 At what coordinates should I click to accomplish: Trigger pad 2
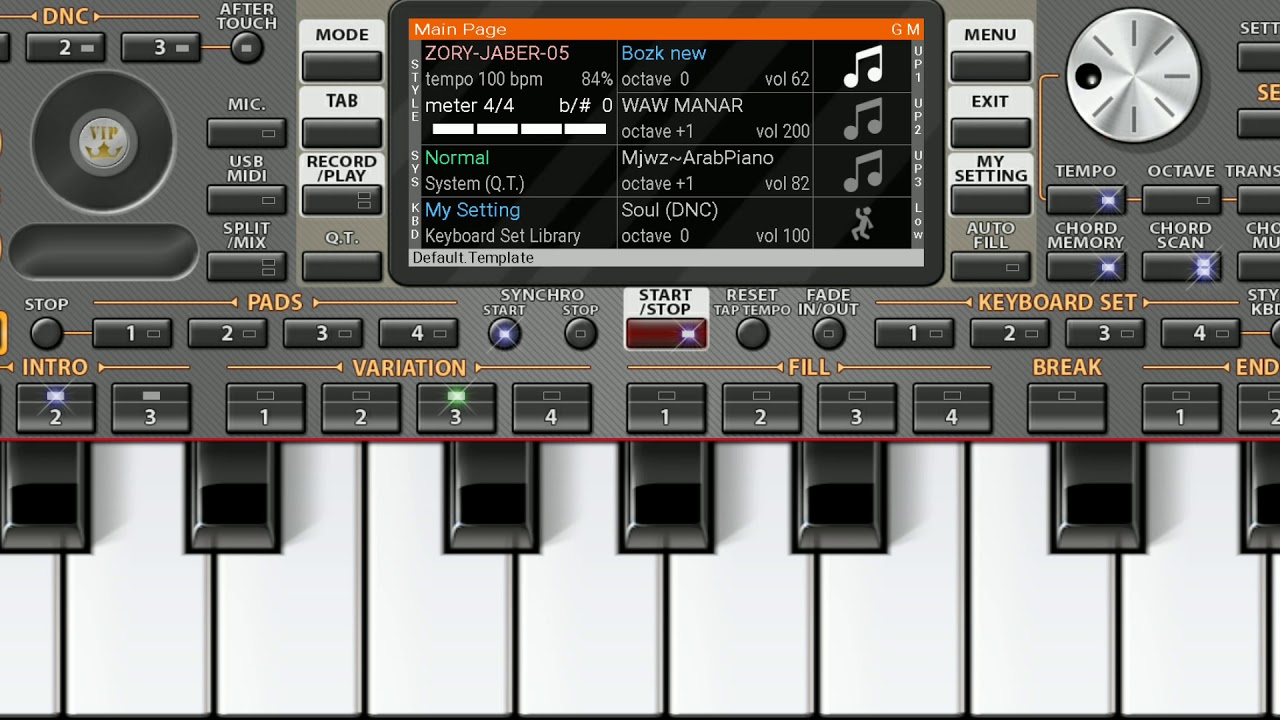(227, 333)
